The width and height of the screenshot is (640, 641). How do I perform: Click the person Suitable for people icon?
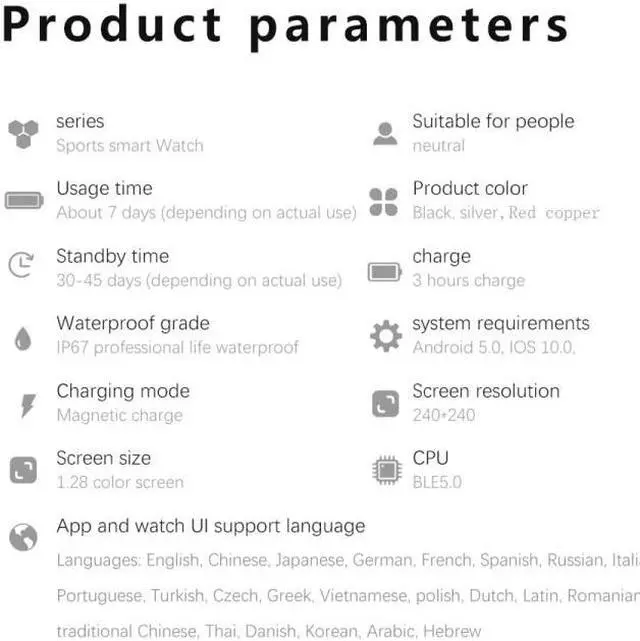[x=385, y=133]
